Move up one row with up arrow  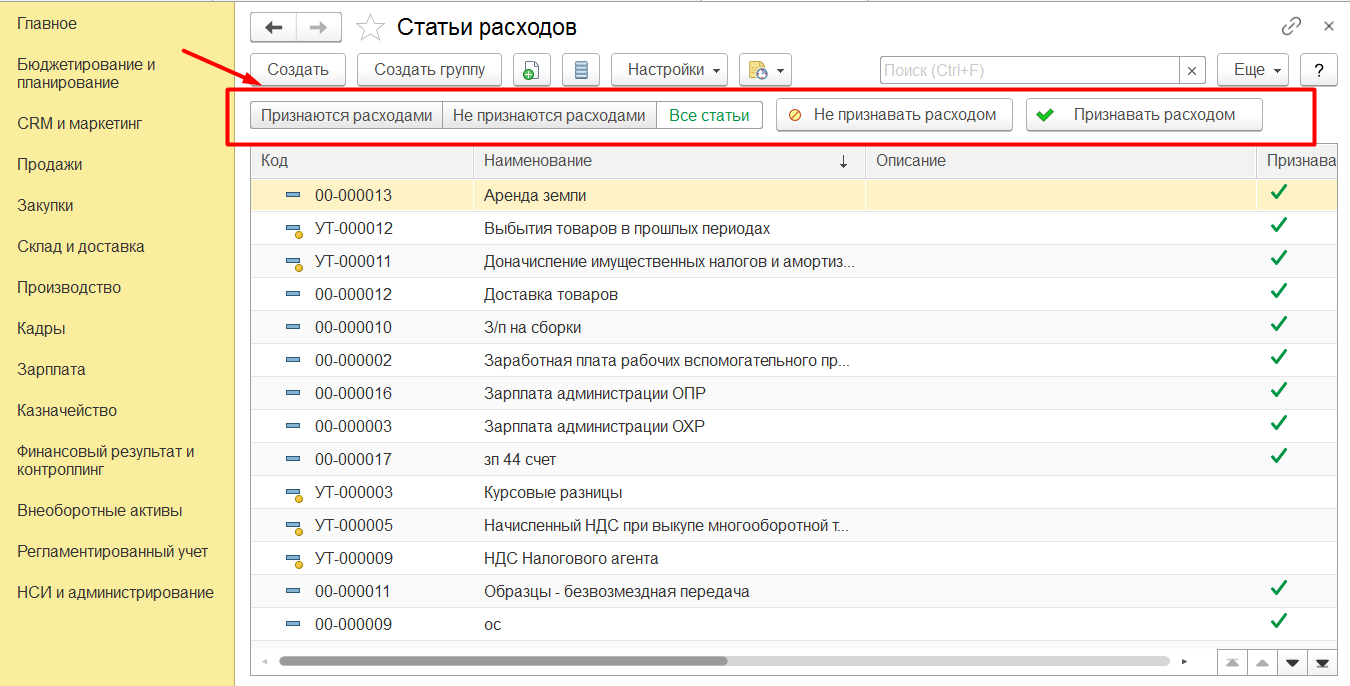pos(1262,662)
